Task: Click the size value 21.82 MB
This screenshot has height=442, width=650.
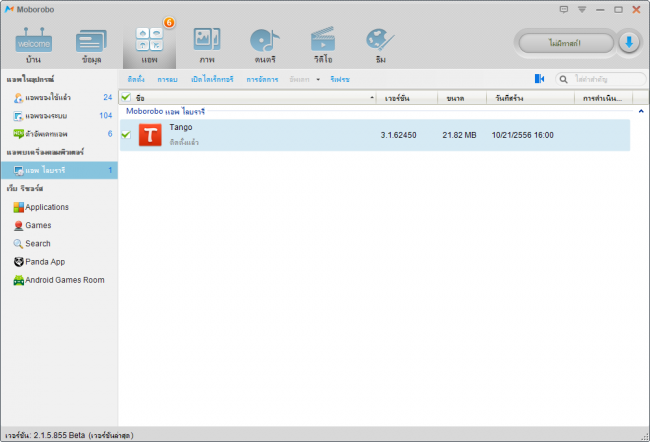Action: coord(459,135)
